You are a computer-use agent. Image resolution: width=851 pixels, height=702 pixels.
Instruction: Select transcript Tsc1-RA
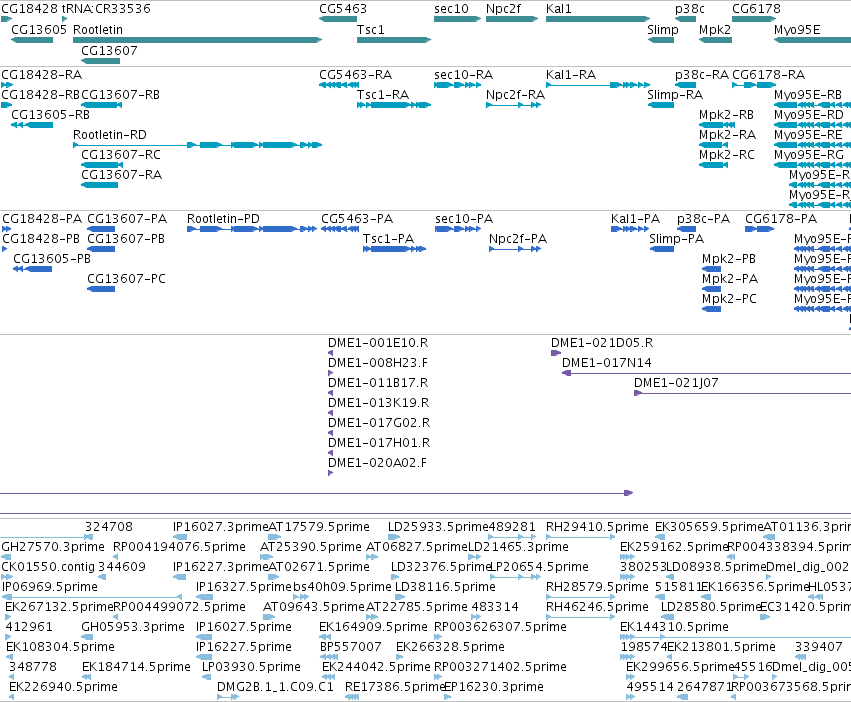click(x=394, y=105)
